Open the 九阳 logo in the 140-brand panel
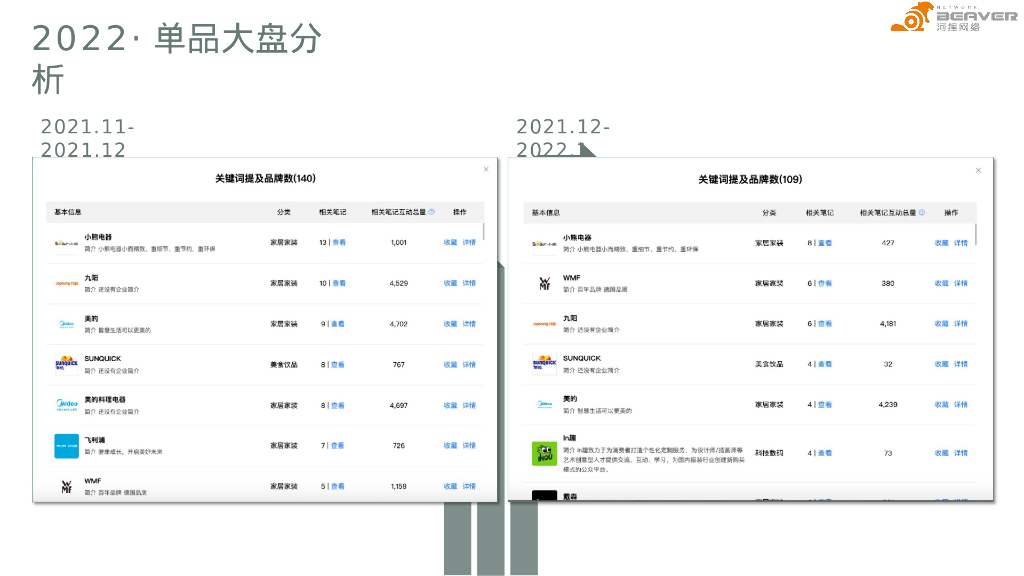The image size is (1024, 576). pos(67,283)
